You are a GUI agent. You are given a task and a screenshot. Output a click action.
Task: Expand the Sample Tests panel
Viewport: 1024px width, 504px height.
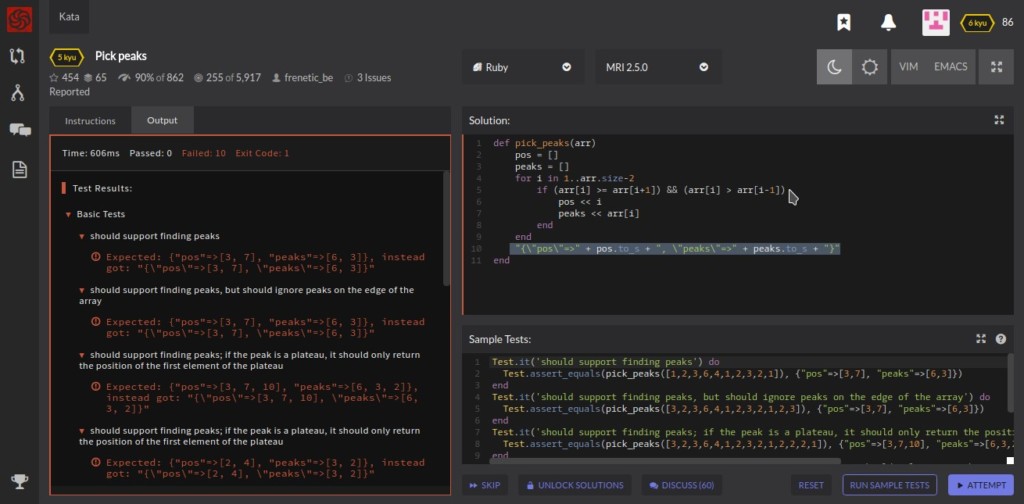(x=980, y=339)
